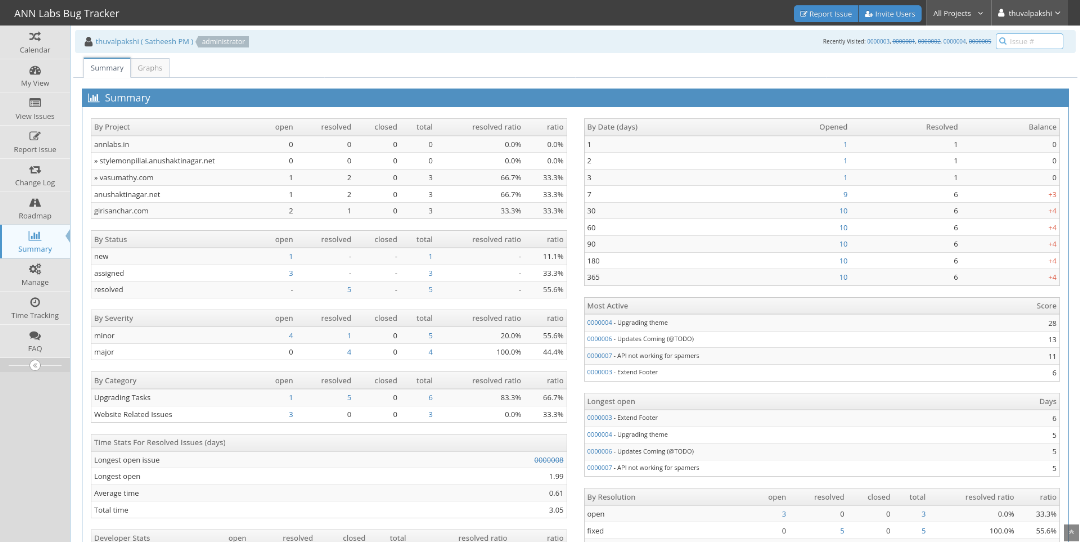The image size is (1080, 542).
Task: Click the blue Report Issue button
Action: click(x=824, y=14)
